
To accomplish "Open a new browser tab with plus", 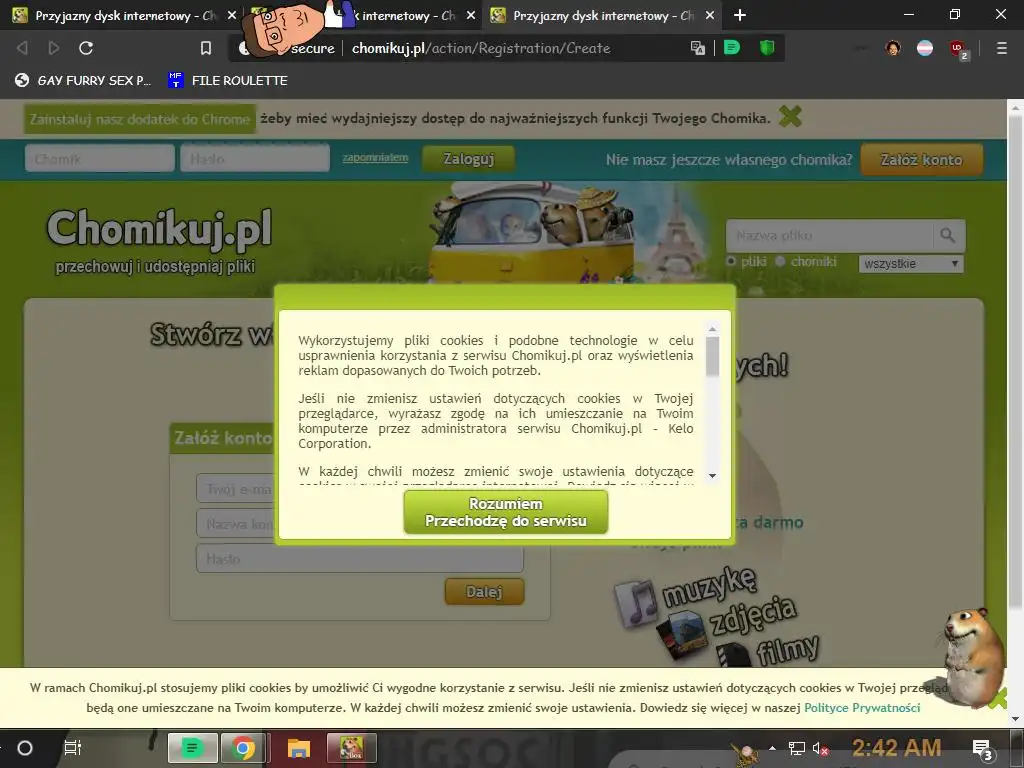I will [x=739, y=14].
